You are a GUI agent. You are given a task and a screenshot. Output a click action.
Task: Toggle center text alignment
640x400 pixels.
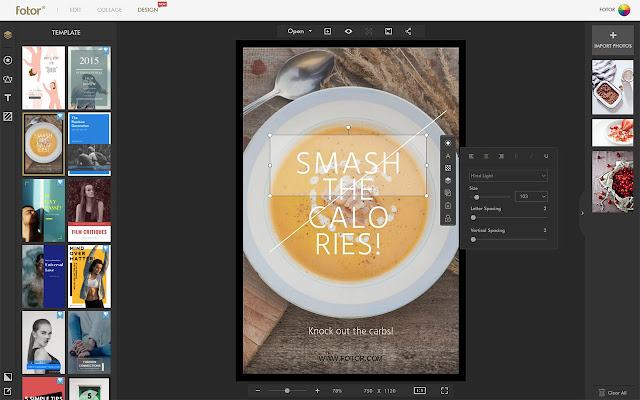pyautogui.click(x=486, y=157)
